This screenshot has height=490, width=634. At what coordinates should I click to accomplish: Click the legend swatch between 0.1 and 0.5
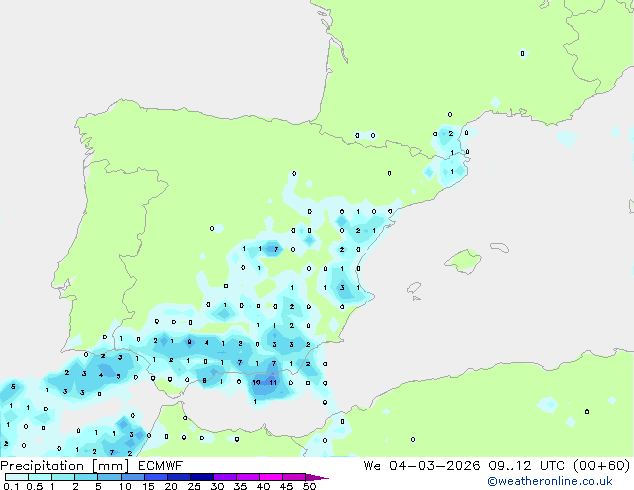coord(17,477)
